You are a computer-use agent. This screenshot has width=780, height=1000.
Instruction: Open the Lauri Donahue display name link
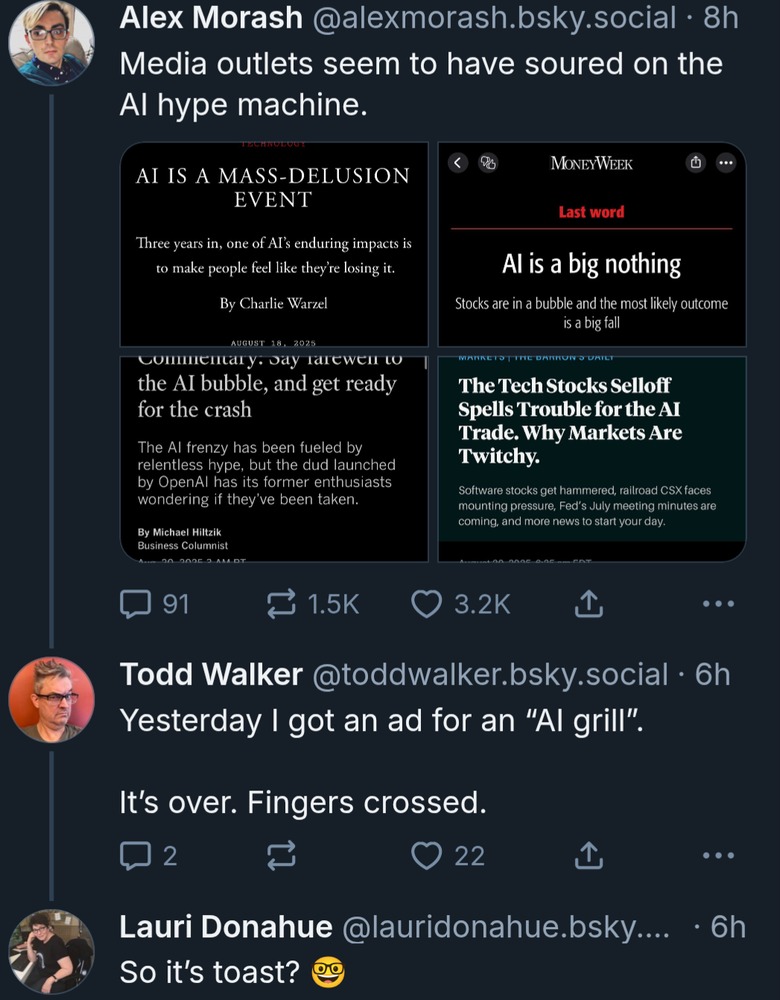click(226, 927)
